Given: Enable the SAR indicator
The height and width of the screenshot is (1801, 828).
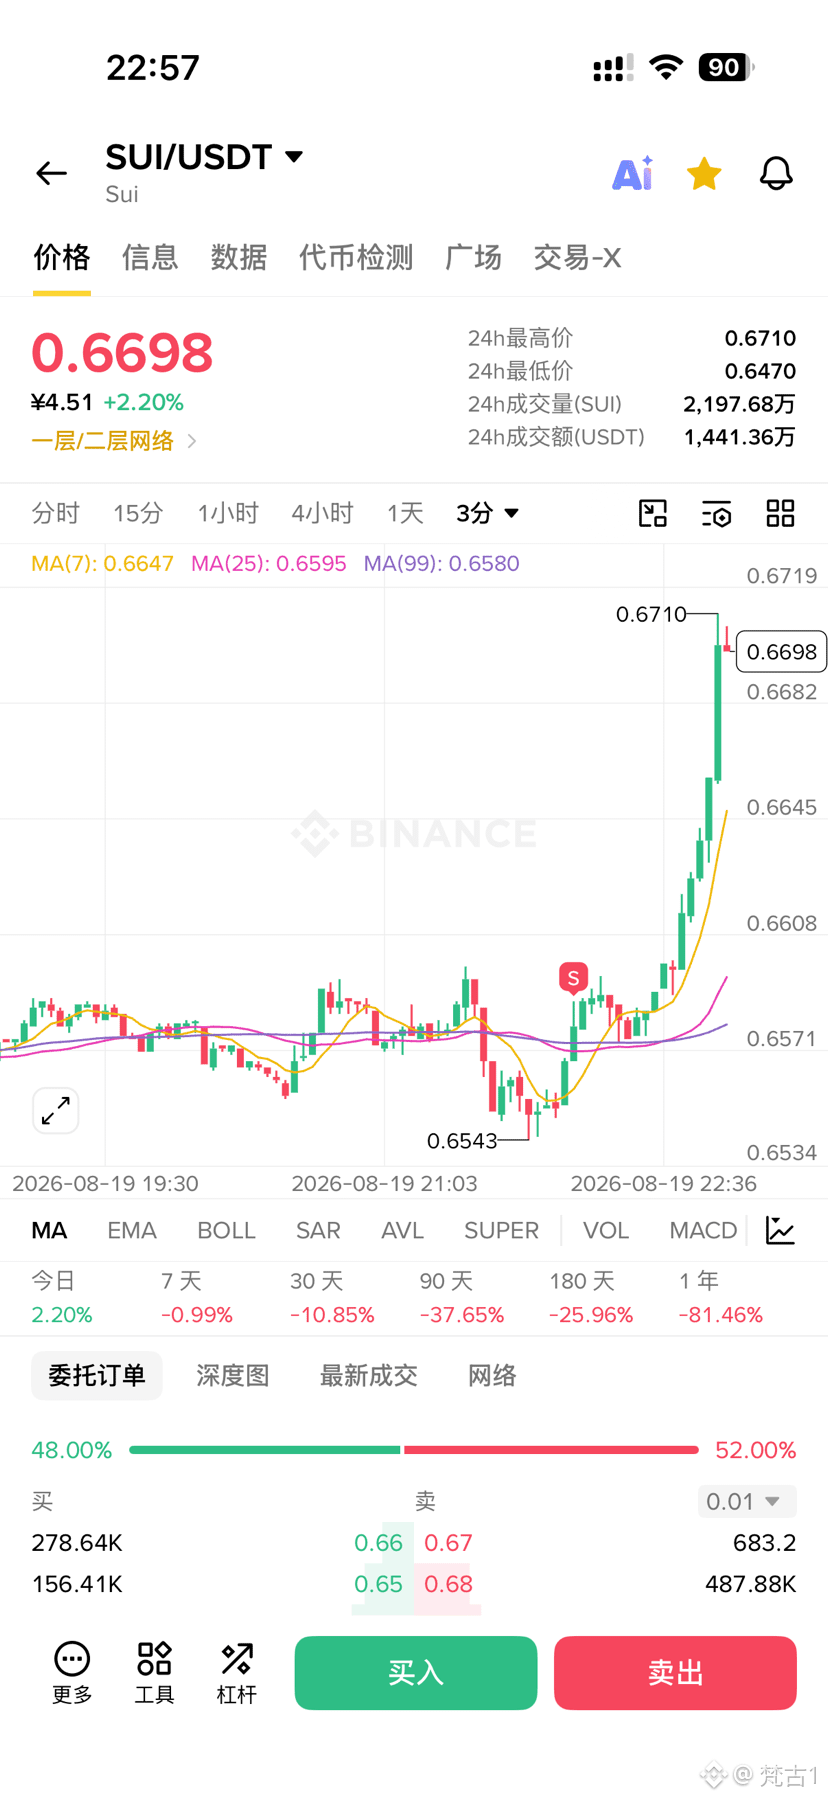Looking at the screenshot, I should 318,1230.
